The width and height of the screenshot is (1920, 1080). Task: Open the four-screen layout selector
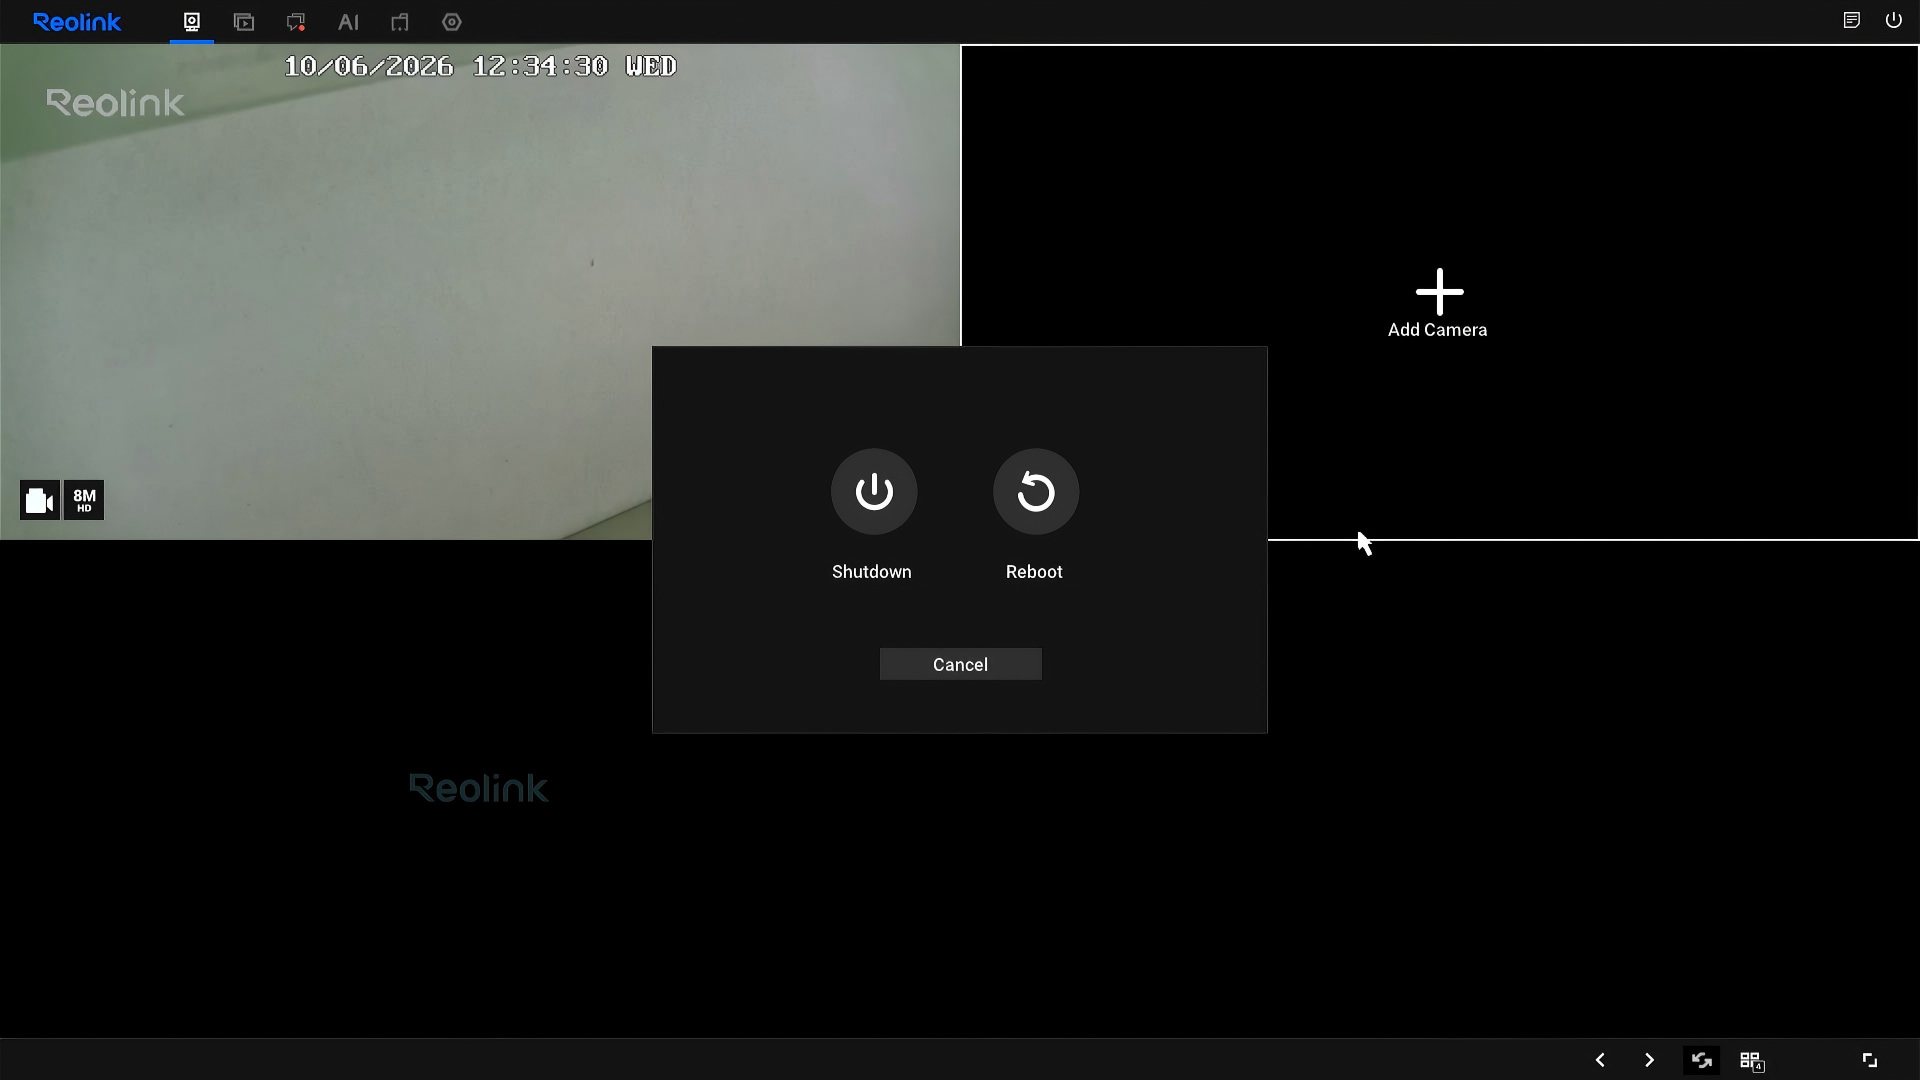(x=1752, y=1060)
